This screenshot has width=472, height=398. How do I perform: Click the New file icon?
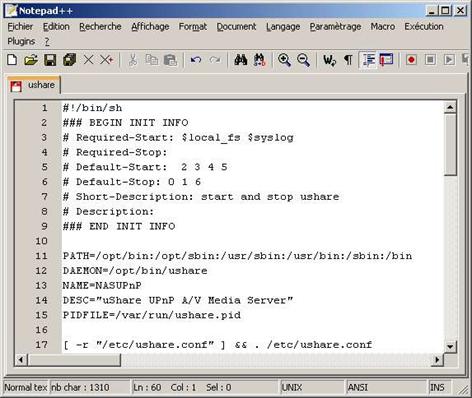pos(12,60)
